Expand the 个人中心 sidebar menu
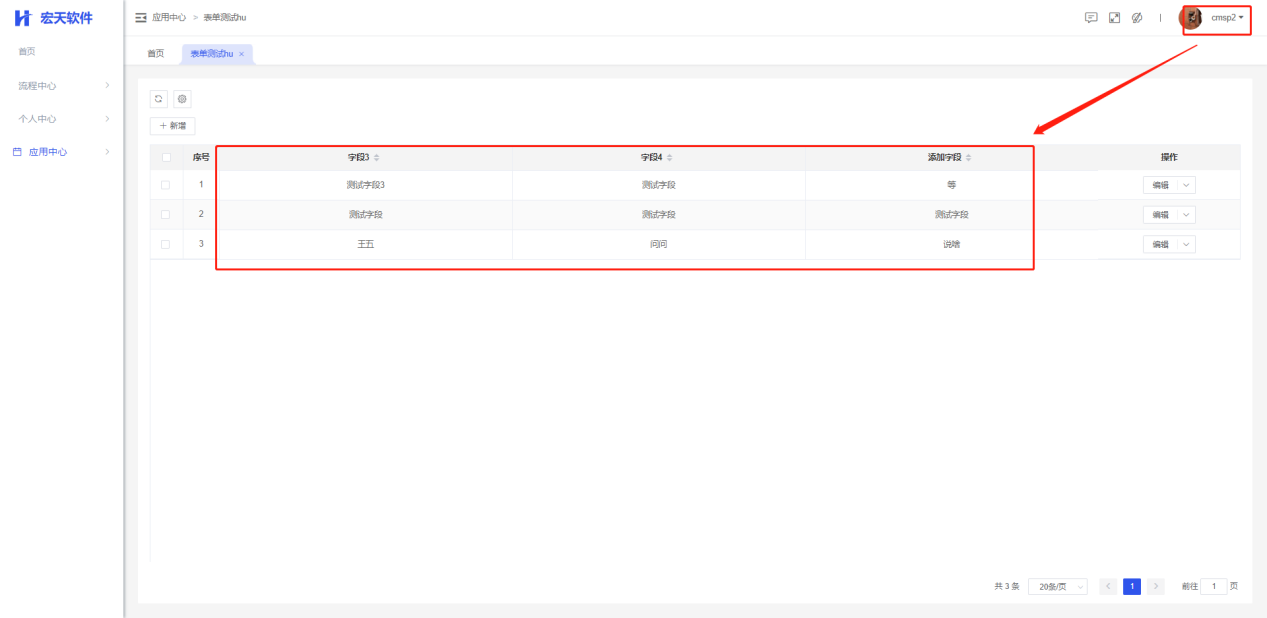The image size is (1267, 618). point(62,119)
